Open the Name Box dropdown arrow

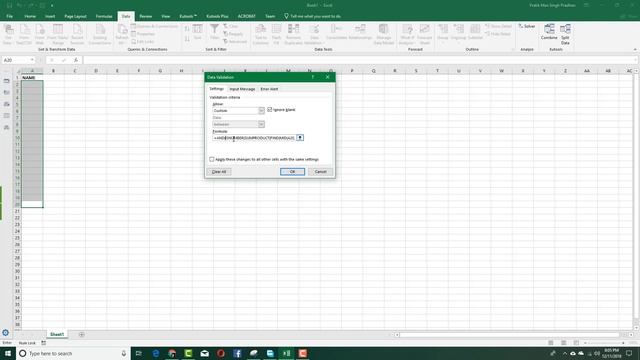pos(32,60)
